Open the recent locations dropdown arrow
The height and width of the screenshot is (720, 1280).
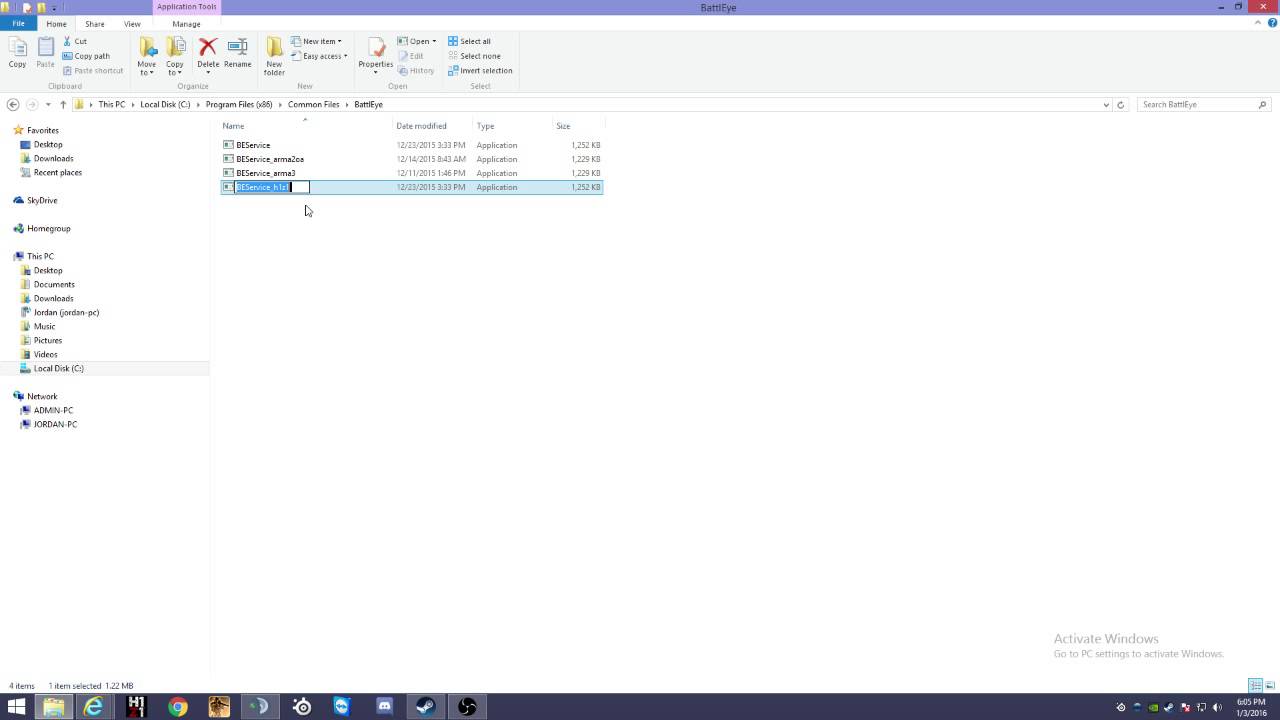[x=48, y=104]
